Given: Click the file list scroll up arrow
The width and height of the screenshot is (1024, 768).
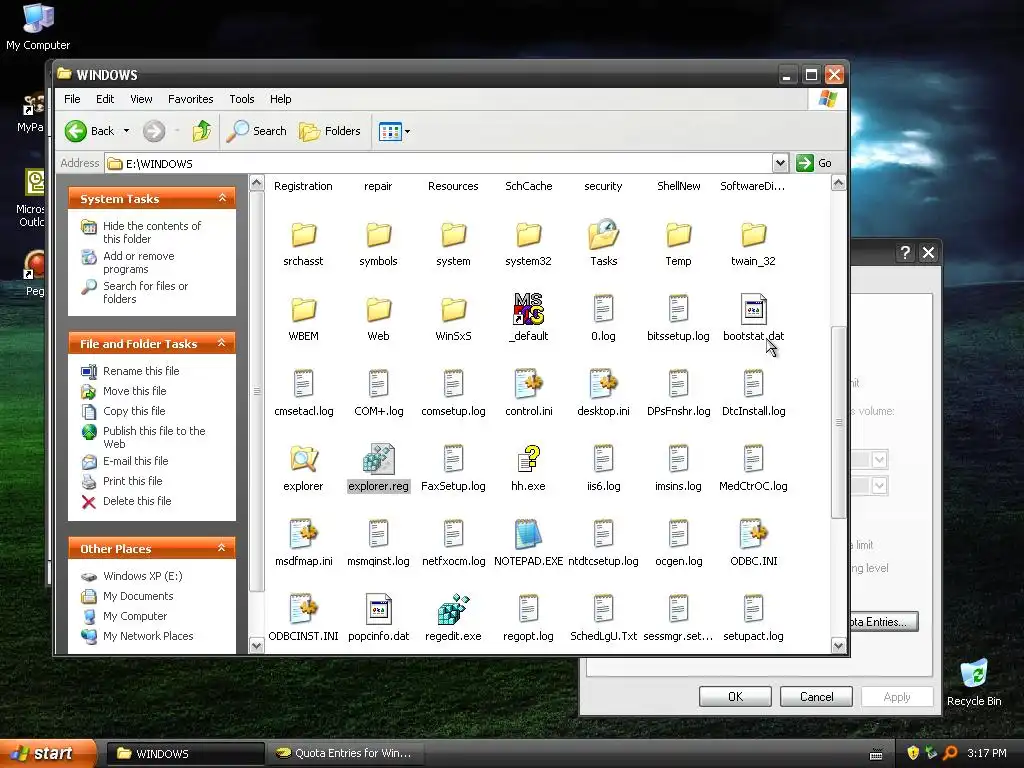Looking at the screenshot, I should point(839,183).
